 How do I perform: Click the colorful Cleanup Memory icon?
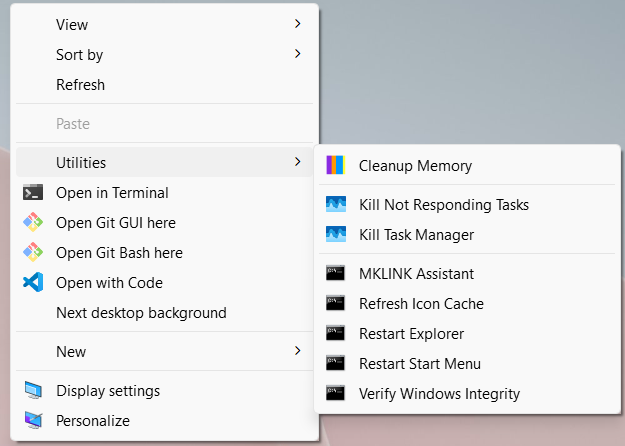[336, 165]
